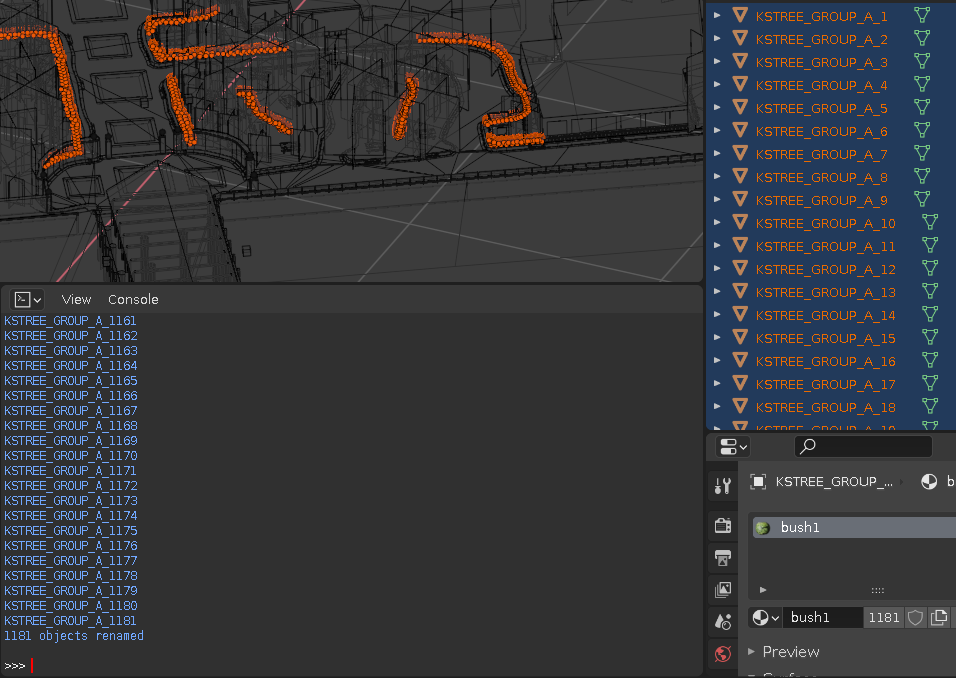Grab the material list resize handle dots
Viewport: 956px width, 678px height.
coord(877,590)
